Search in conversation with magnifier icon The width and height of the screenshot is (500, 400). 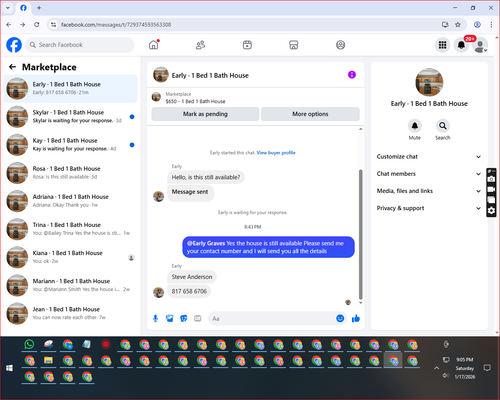(x=443, y=126)
